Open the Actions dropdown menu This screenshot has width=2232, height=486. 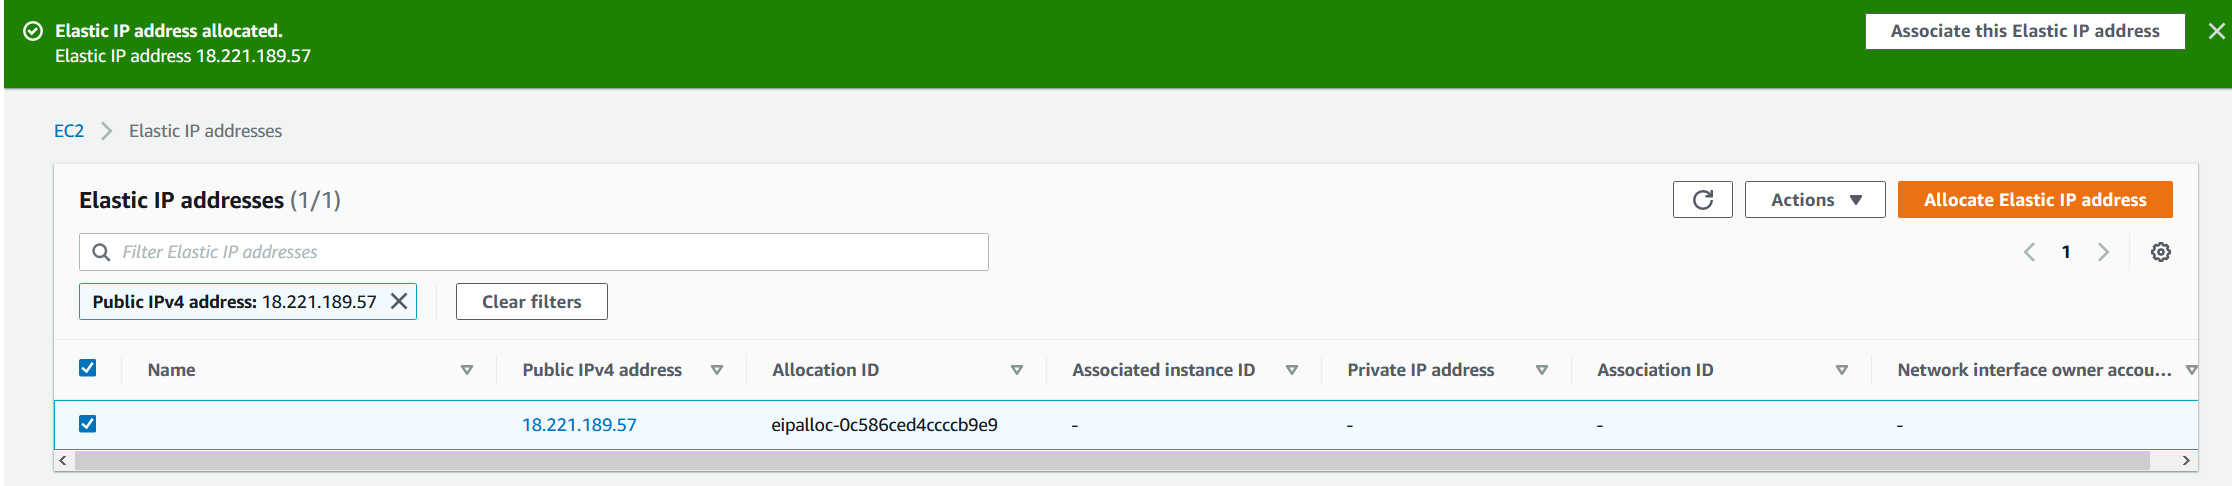point(1814,200)
